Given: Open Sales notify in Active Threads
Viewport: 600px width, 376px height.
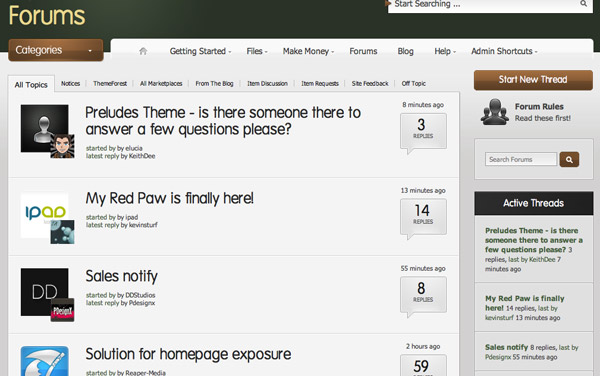Looking at the screenshot, I should point(506,347).
